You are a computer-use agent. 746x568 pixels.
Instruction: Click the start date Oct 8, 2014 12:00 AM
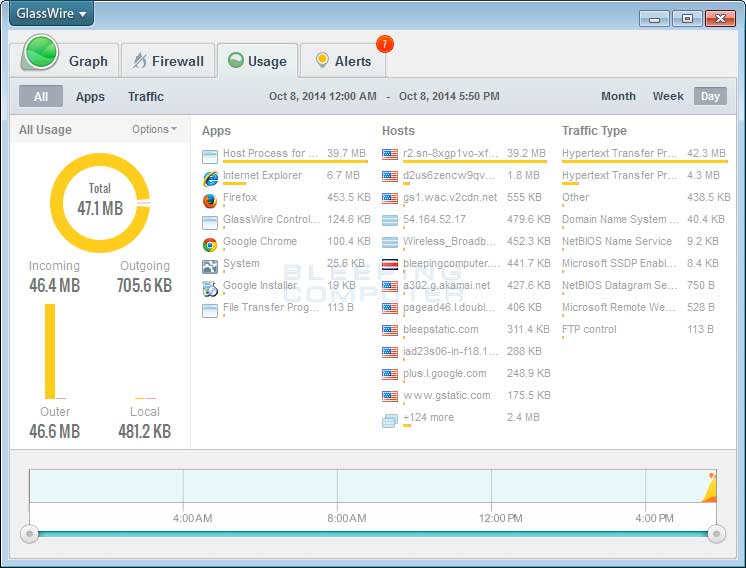(x=323, y=96)
